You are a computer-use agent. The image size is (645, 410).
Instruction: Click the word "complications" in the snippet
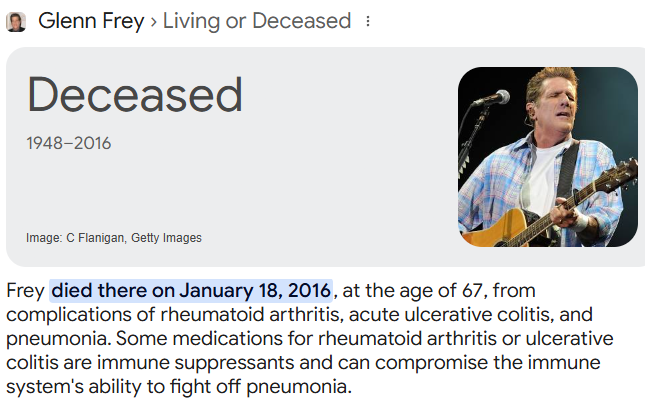[67, 315]
